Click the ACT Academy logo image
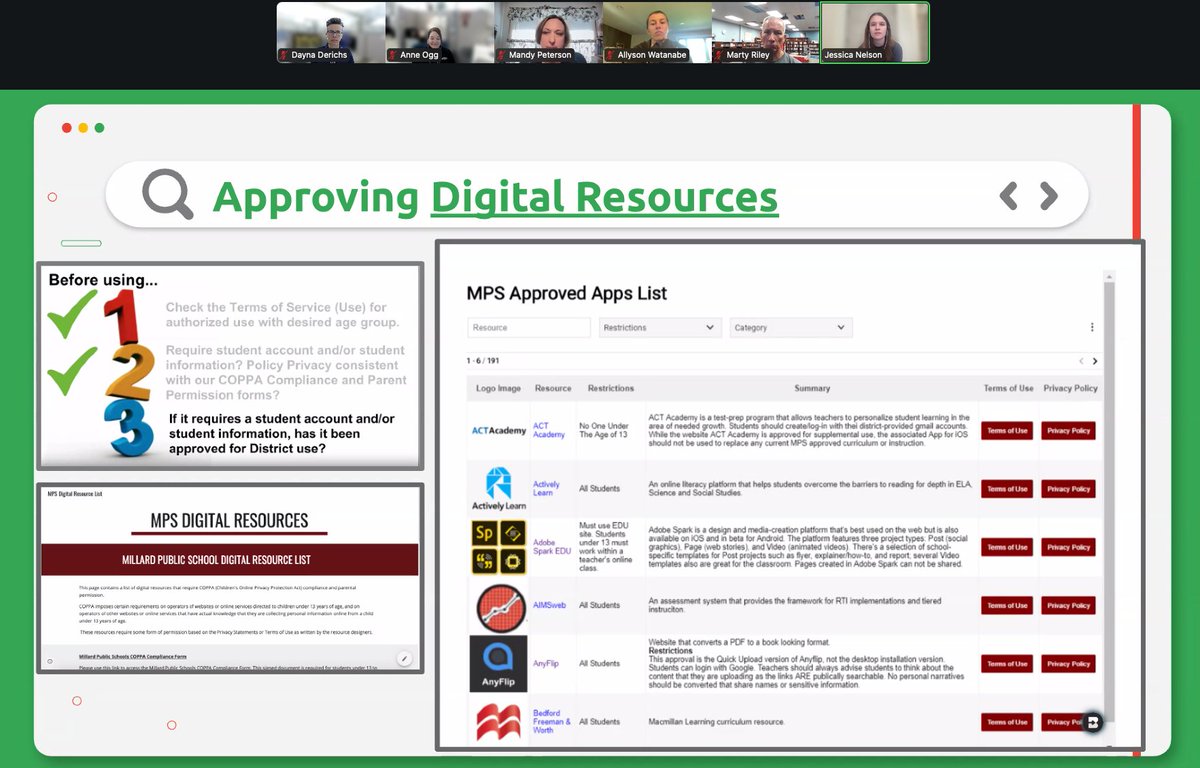The width and height of the screenshot is (1200, 768). pos(499,431)
